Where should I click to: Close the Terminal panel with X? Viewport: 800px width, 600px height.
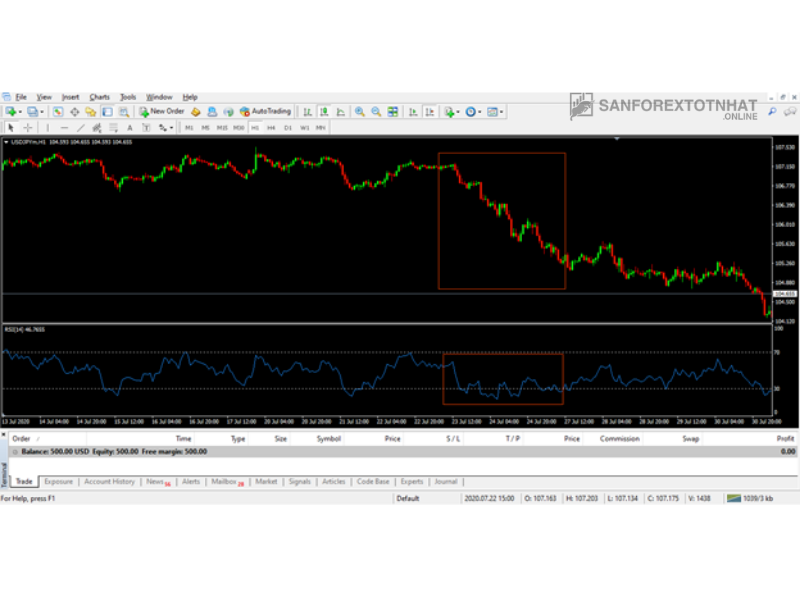tap(4, 435)
